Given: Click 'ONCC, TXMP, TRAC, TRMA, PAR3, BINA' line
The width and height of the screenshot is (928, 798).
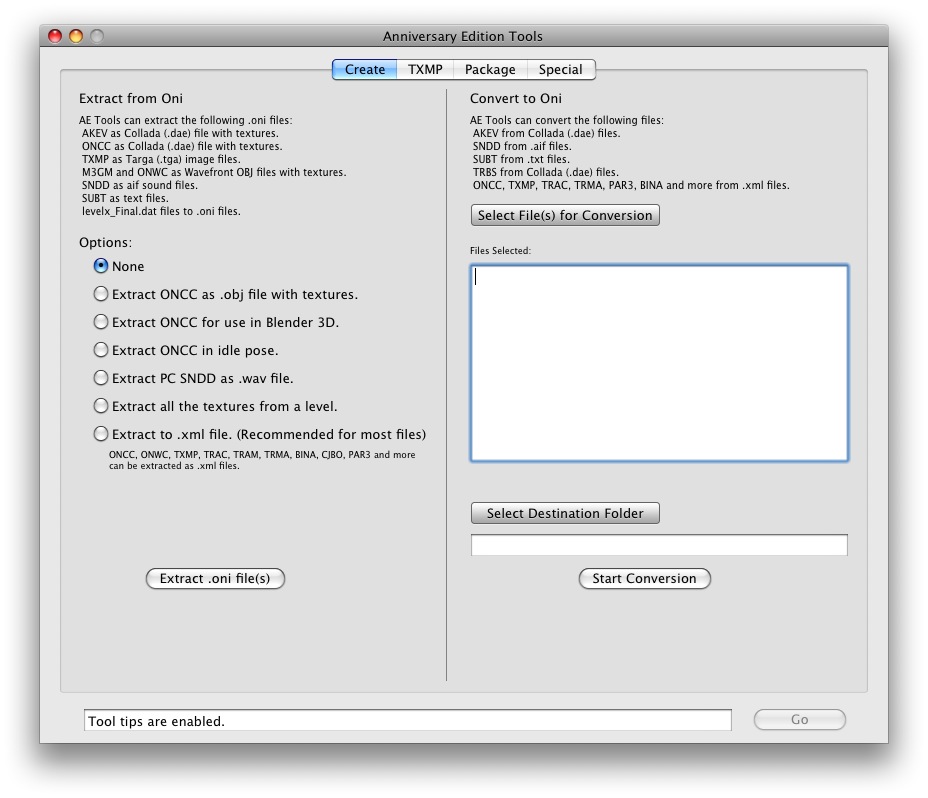Looking at the screenshot, I should (x=631, y=185).
